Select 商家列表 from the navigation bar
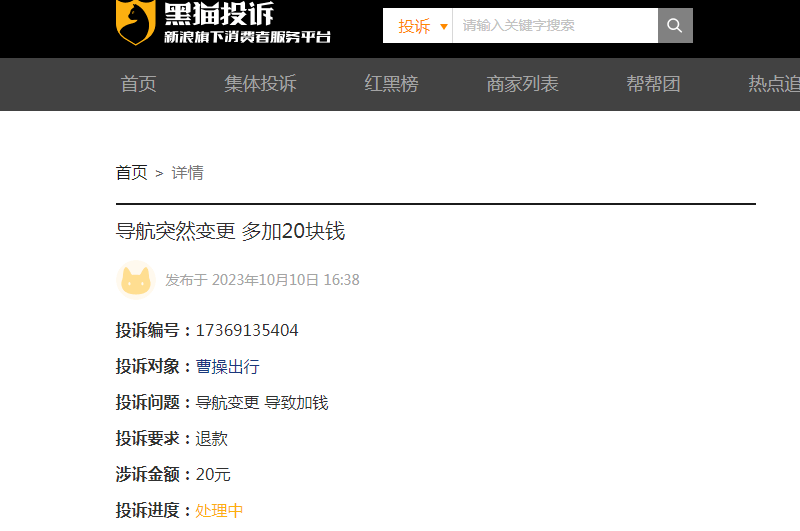This screenshot has height=531, width=800. pyautogui.click(x=522, y=84)
